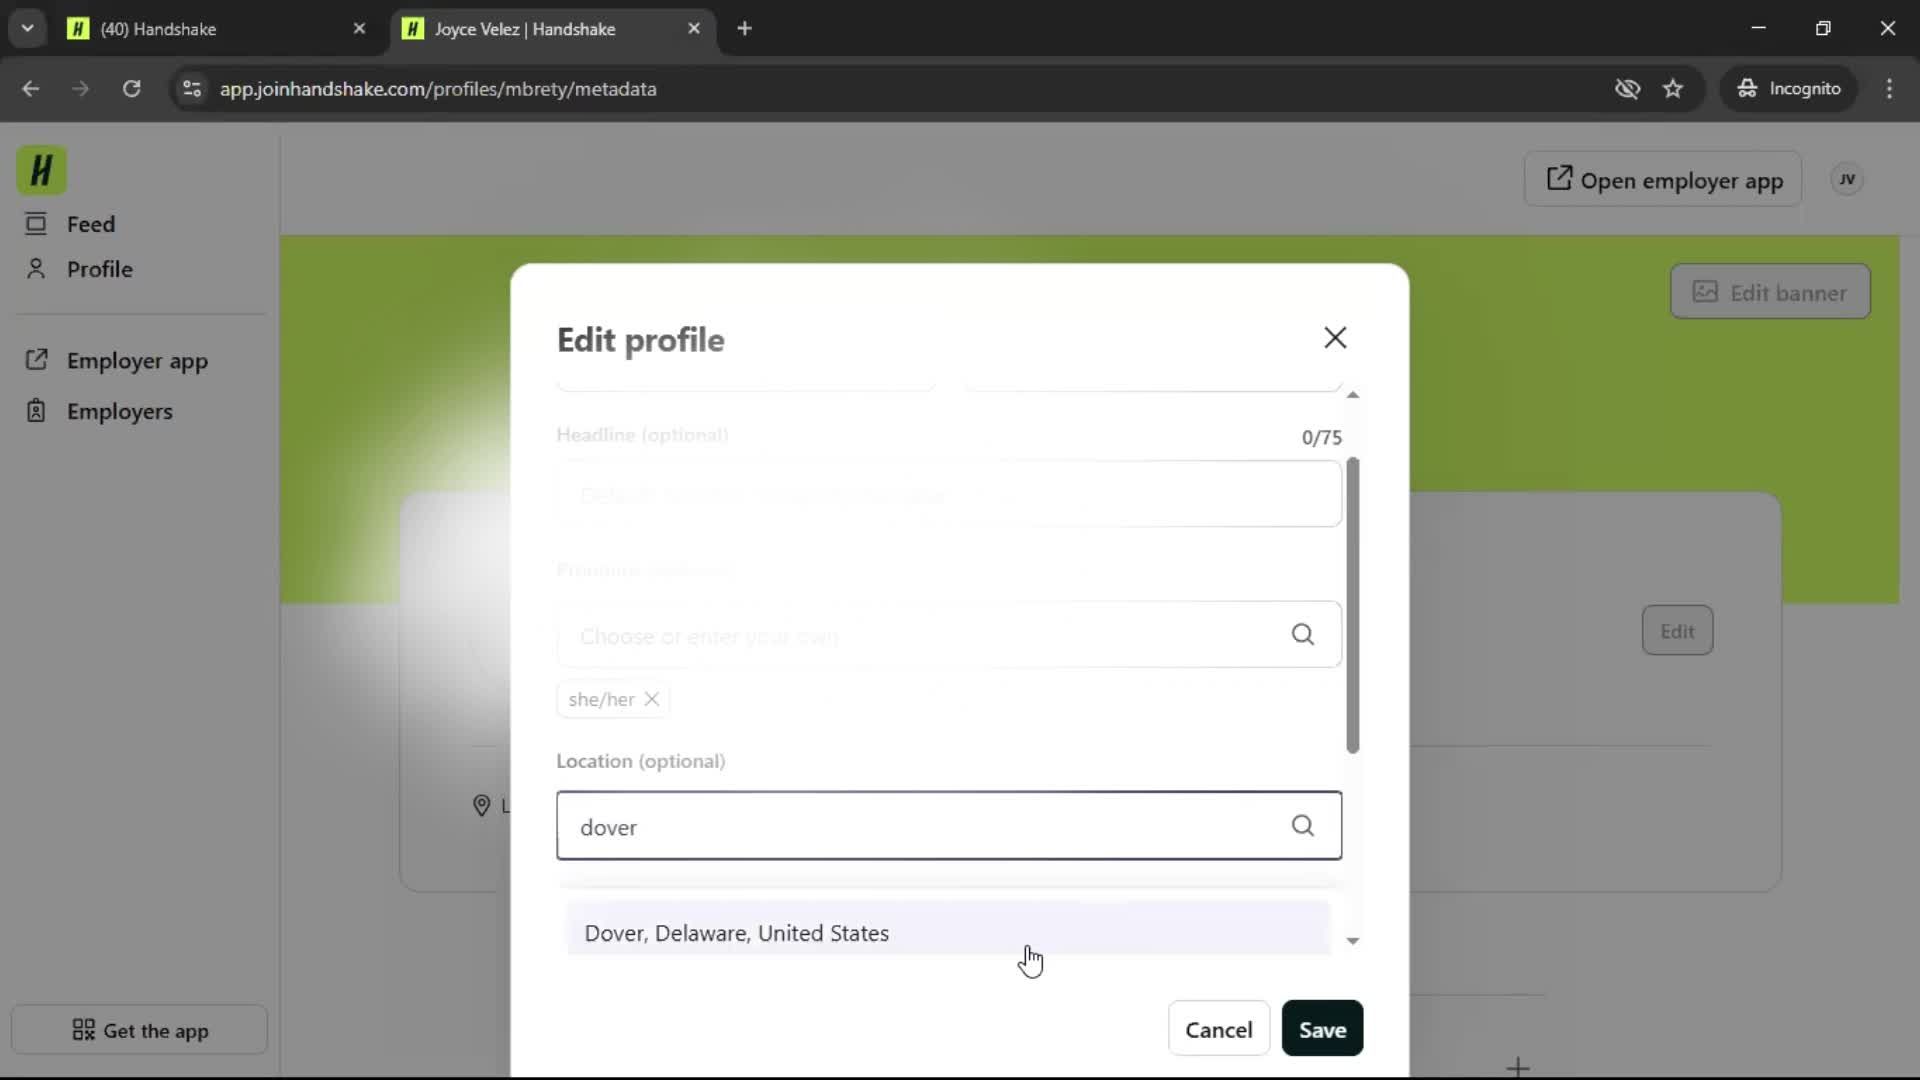This screenshot has width=1920, height=1080.
Task: Close the Edit profile dialog
Action: click(x=1335, y=338)
